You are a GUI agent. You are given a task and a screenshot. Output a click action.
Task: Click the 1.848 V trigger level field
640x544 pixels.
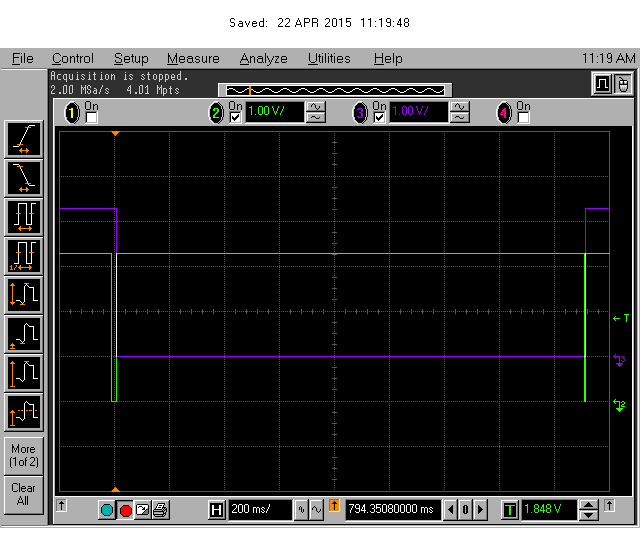point(549,509)
